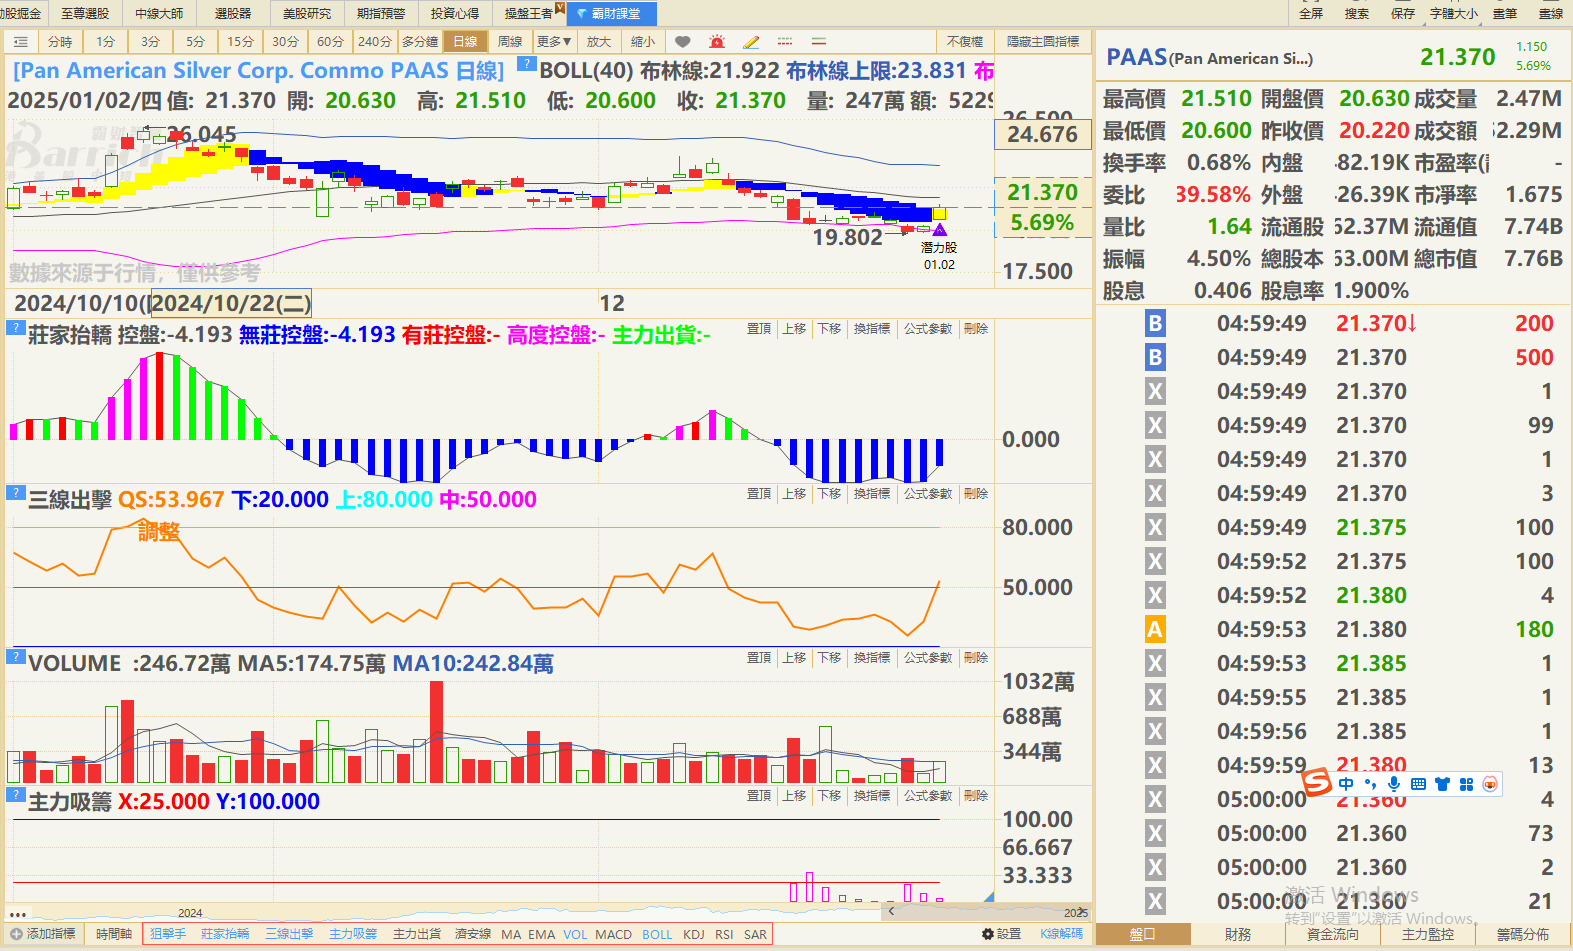Open the Sogou soft keyboard icon

click(x=1418, y=784)
